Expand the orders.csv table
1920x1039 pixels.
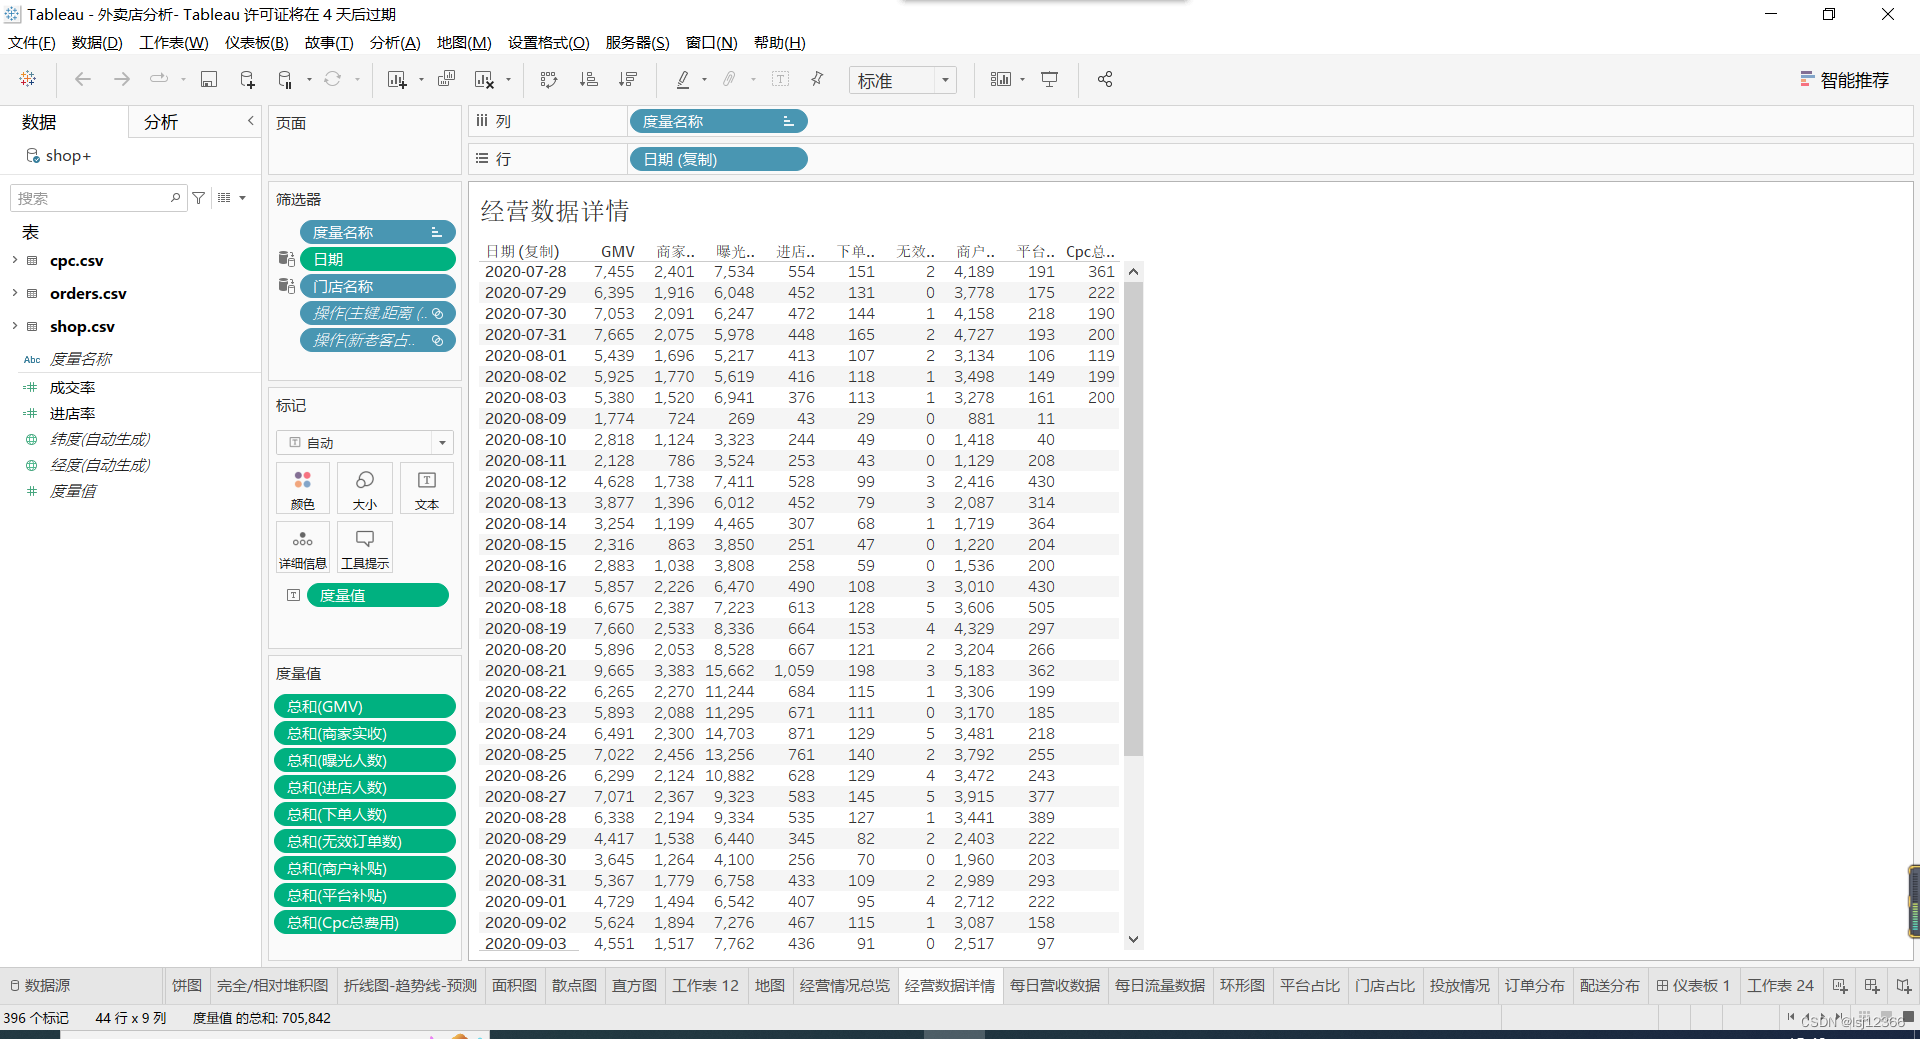(15, 293)
